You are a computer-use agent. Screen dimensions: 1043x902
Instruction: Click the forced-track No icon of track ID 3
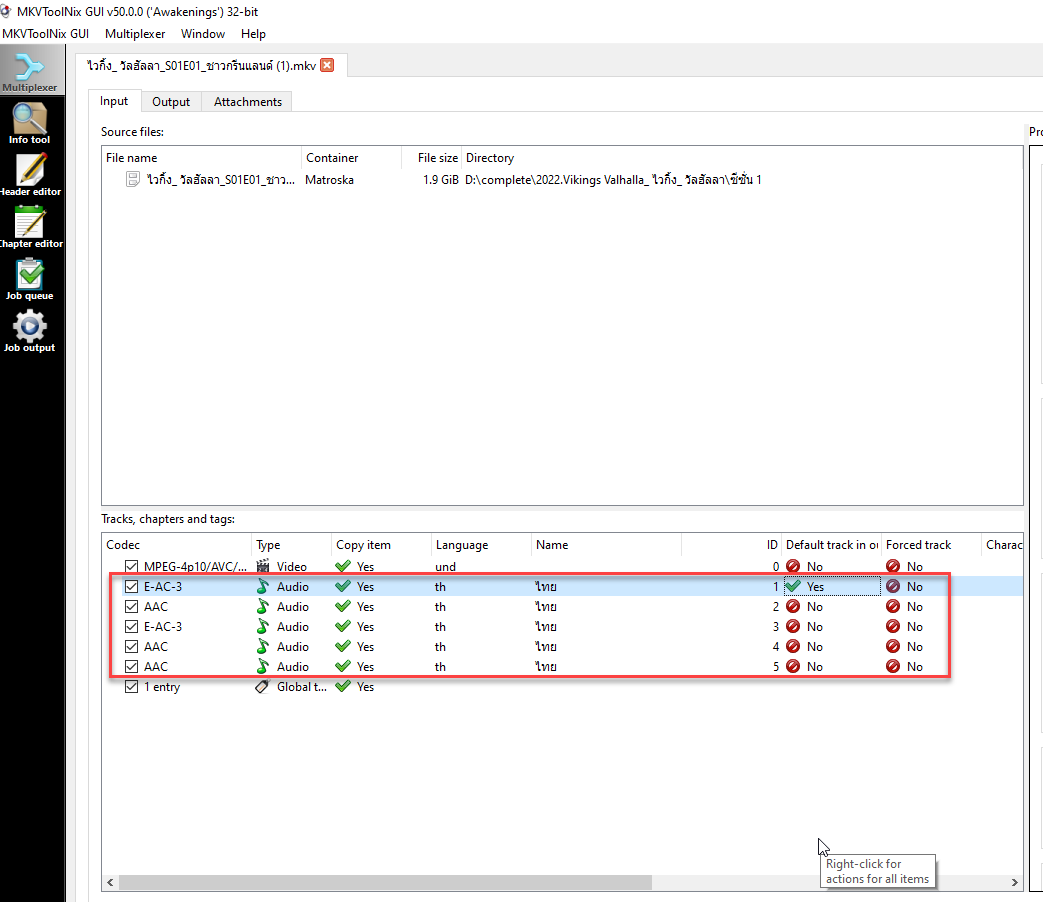pyautogui.click(x=893, y=627)
